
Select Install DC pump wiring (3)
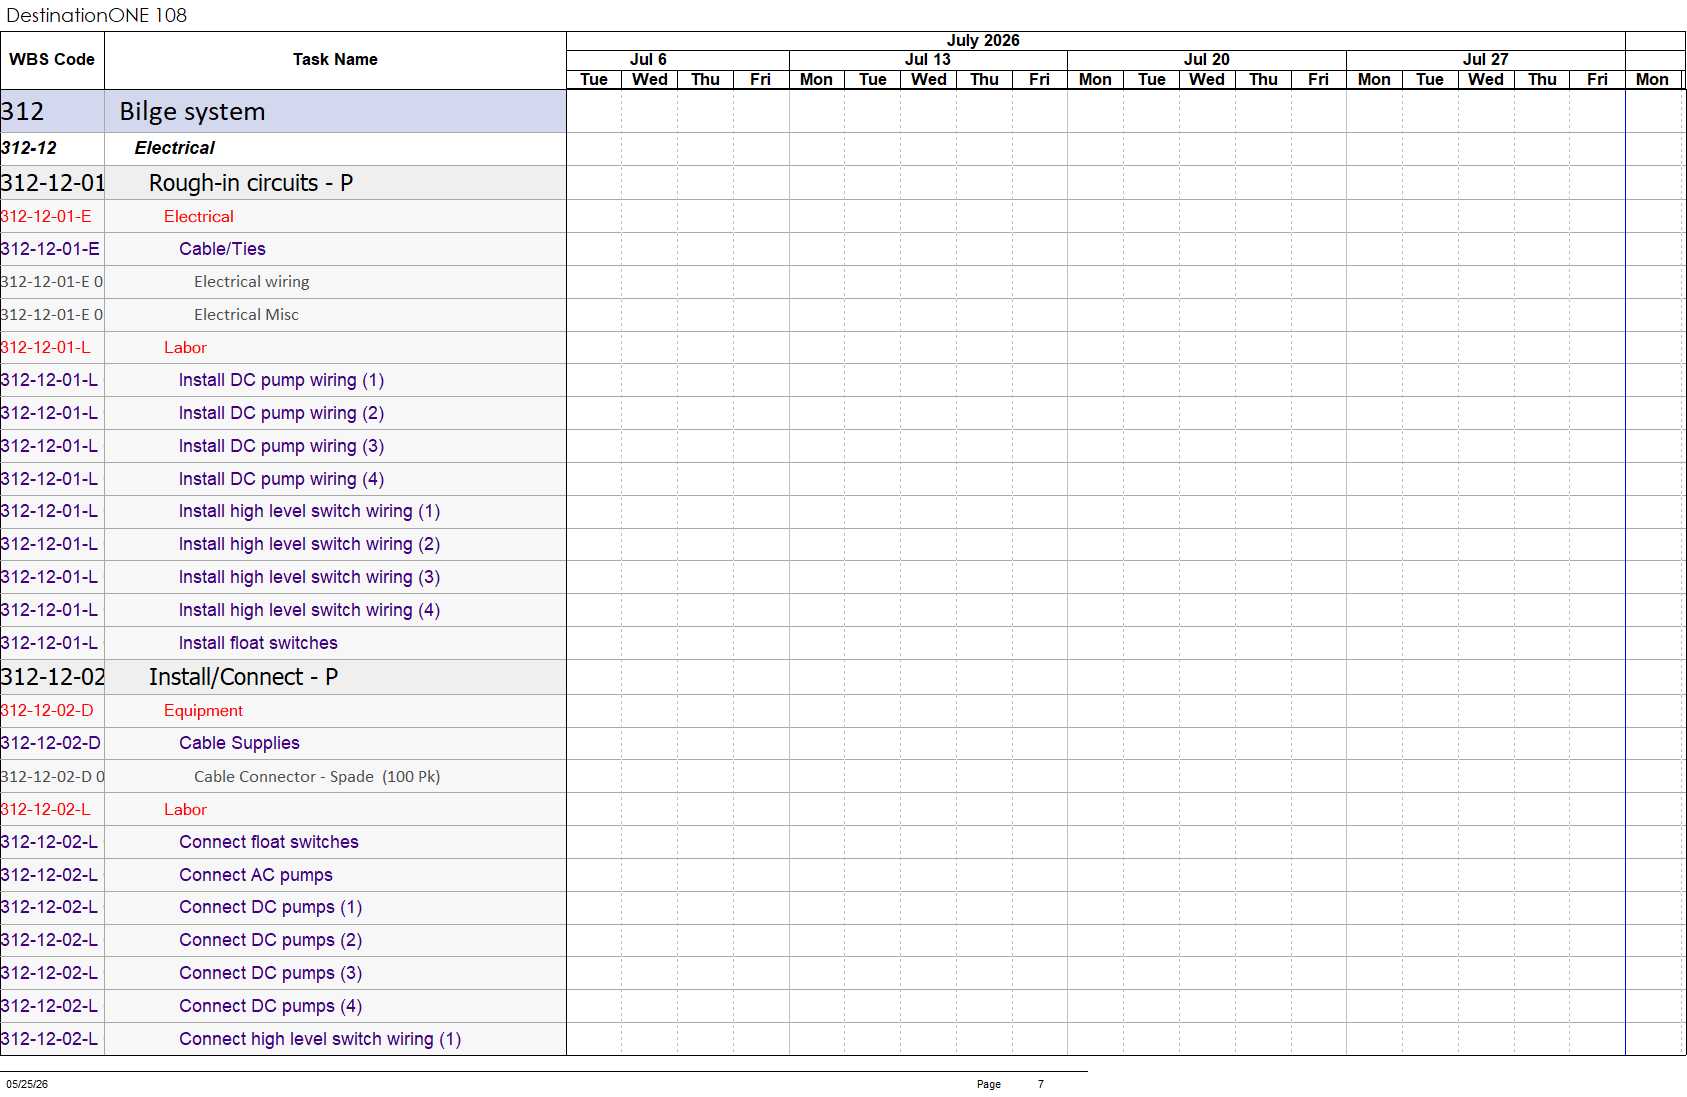pos(283,446)
